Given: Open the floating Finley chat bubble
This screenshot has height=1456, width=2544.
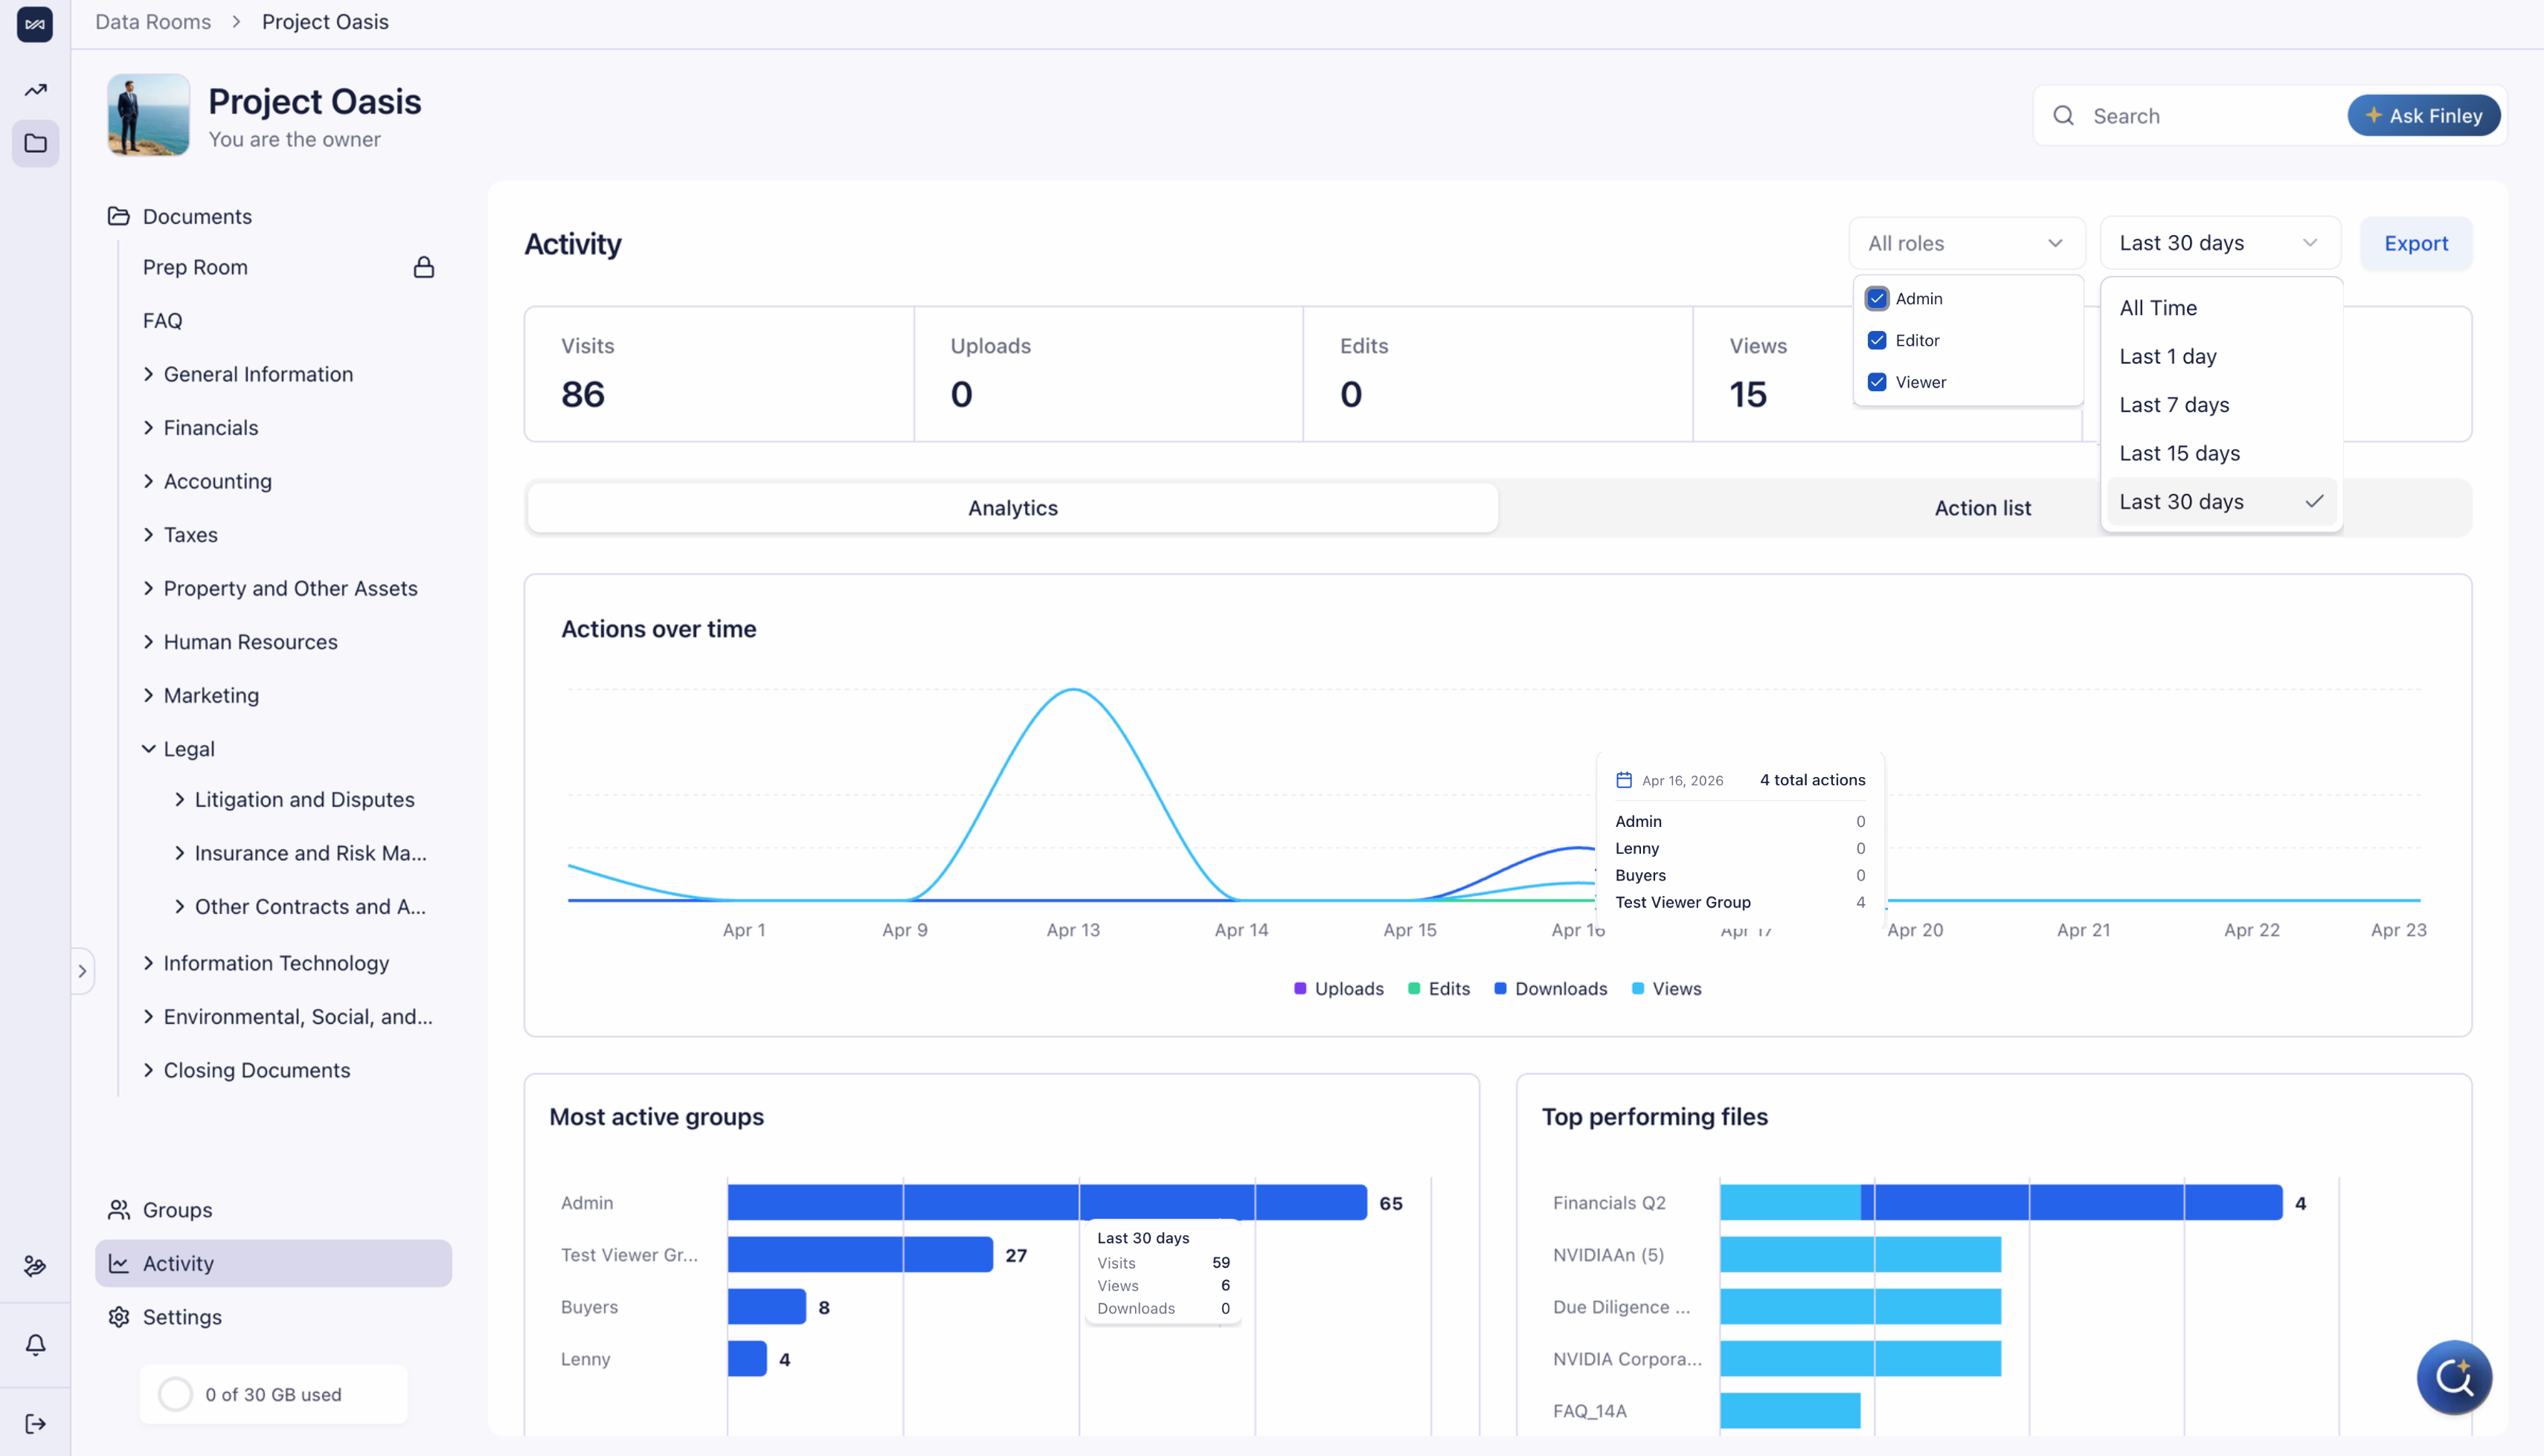Looking at the screenshot, I should click(2453, 1377).
